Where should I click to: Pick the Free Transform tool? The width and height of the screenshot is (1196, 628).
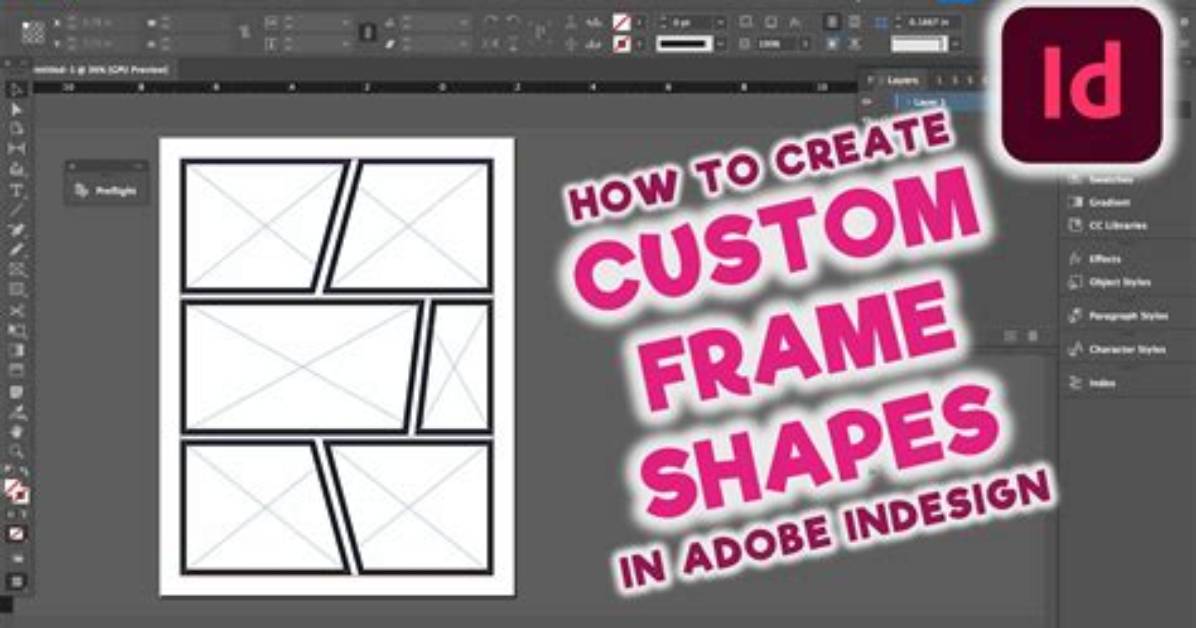(x=16, y=330)
